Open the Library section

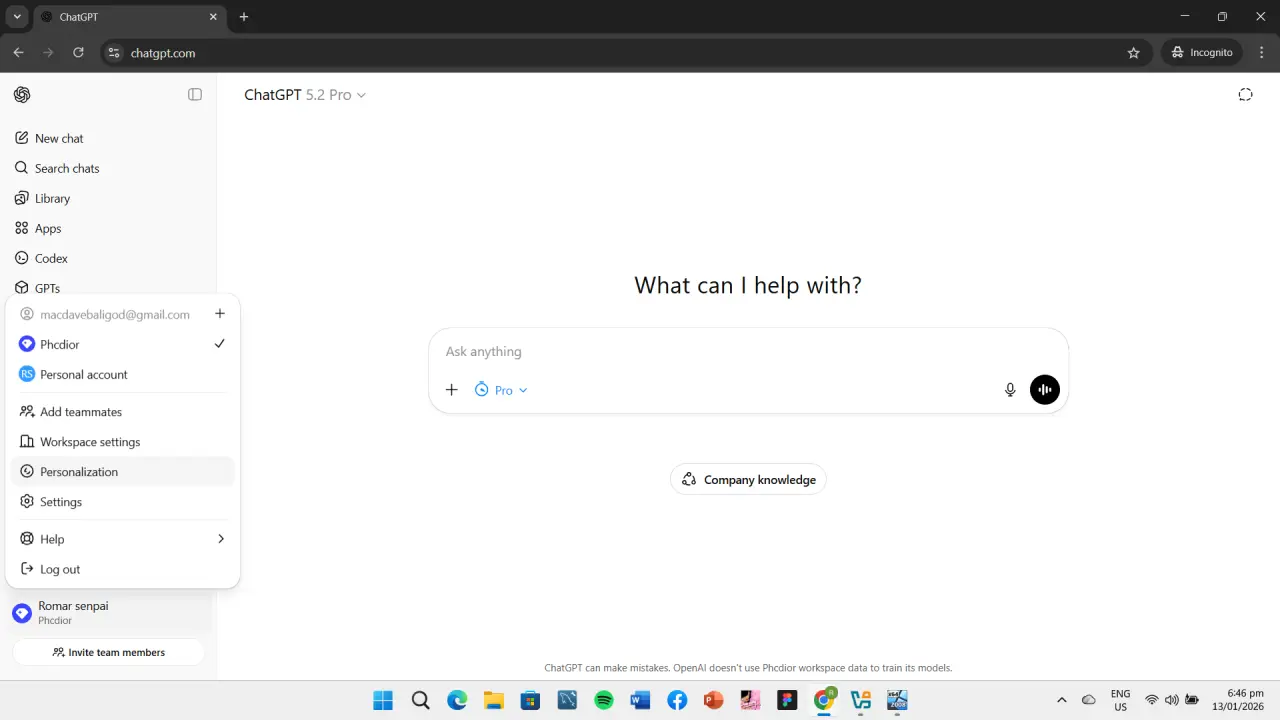point(108,198)
